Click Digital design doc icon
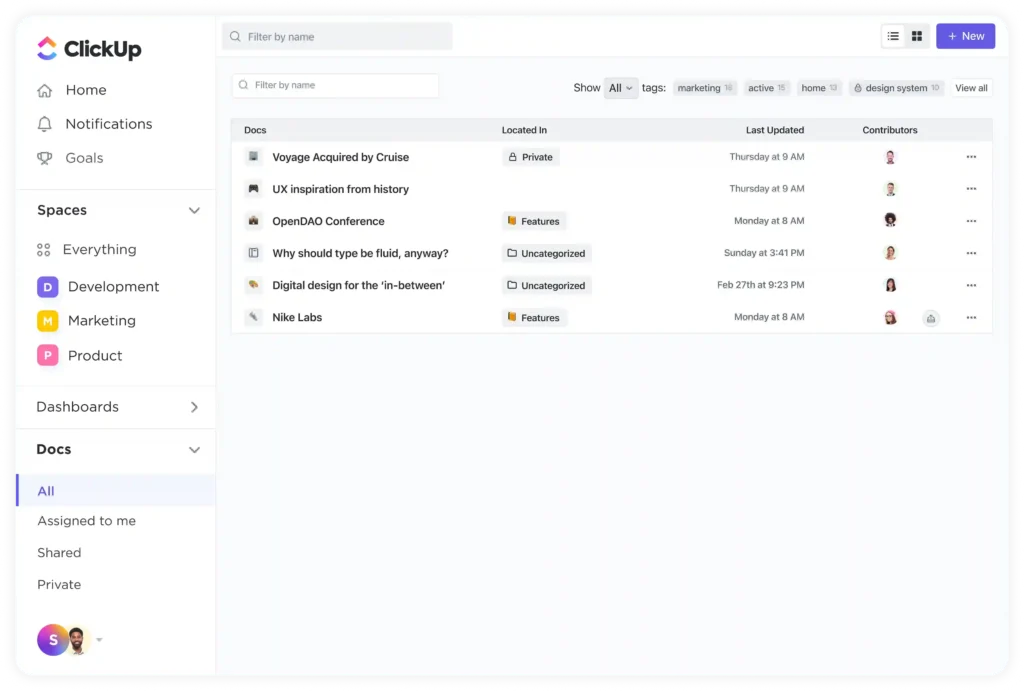 pos(253,285)
